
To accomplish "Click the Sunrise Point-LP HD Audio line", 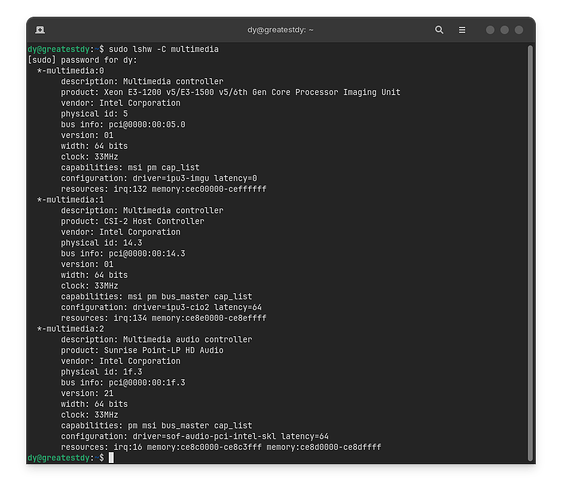I will [x=142, y=350].
